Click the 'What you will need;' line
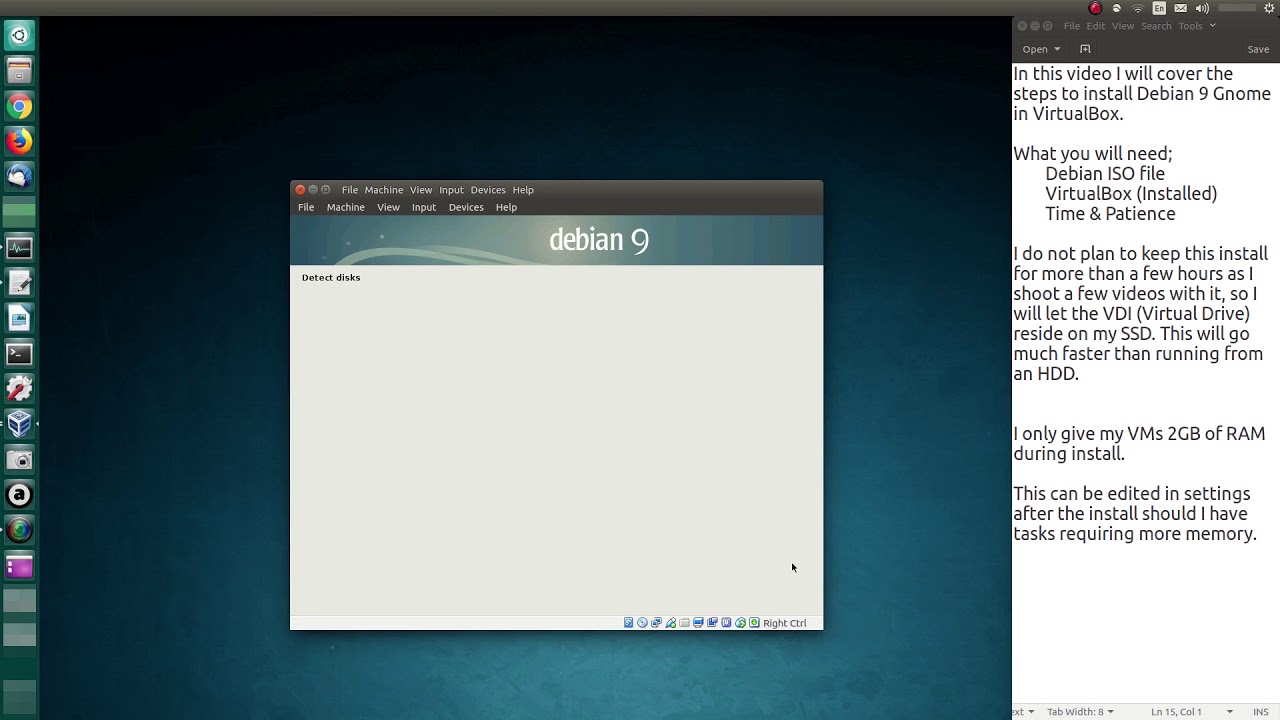Image resolution: width=1280 pixels, height=720 pixels. (x=1092, y=154)
